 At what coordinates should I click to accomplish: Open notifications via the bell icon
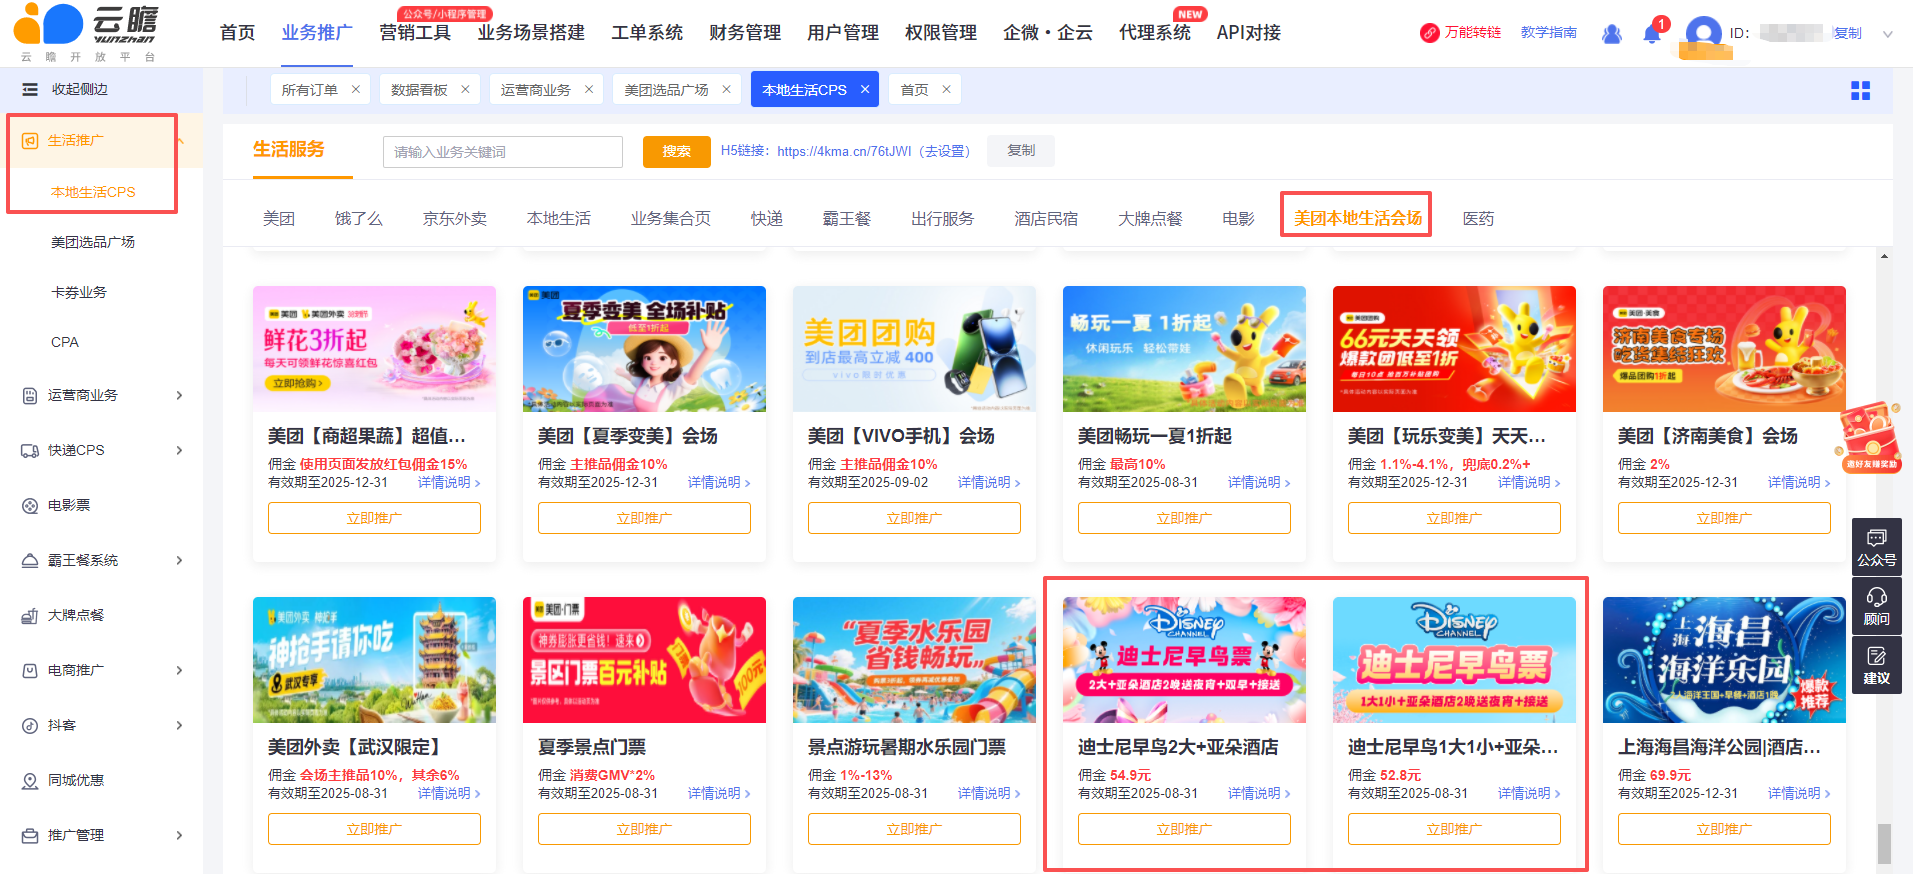1652,33
